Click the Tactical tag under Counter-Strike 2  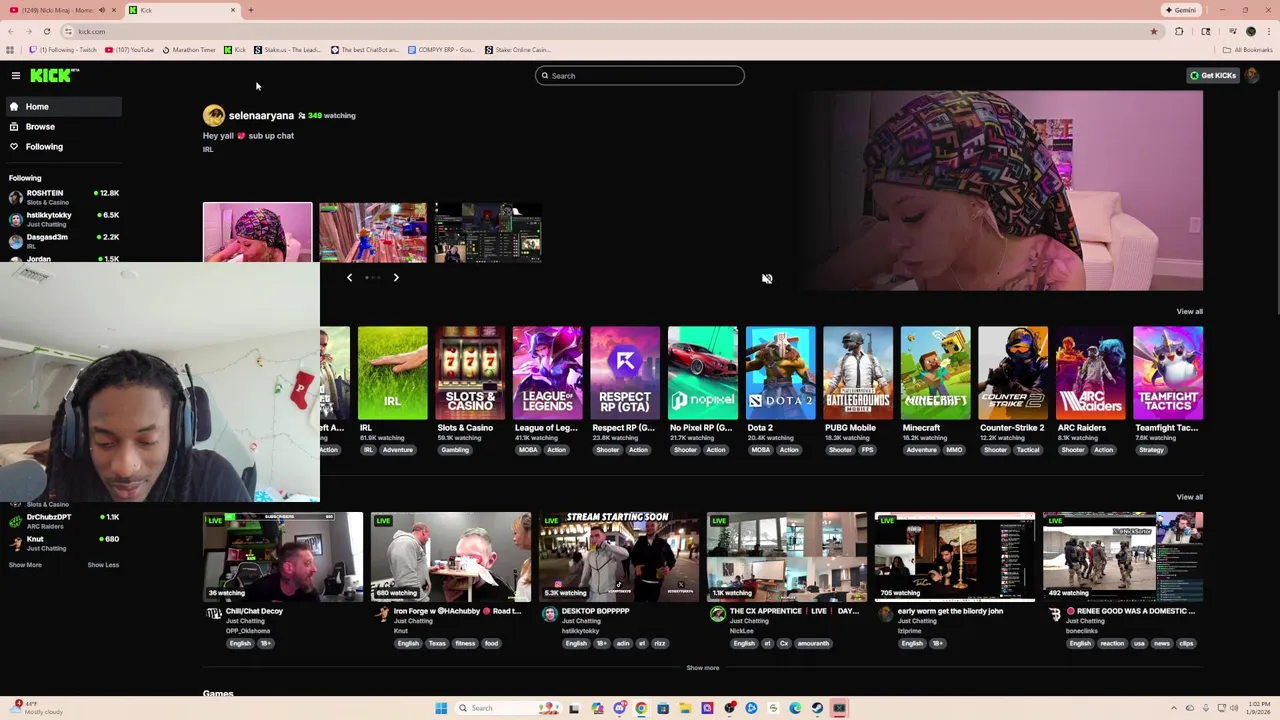1028,450
